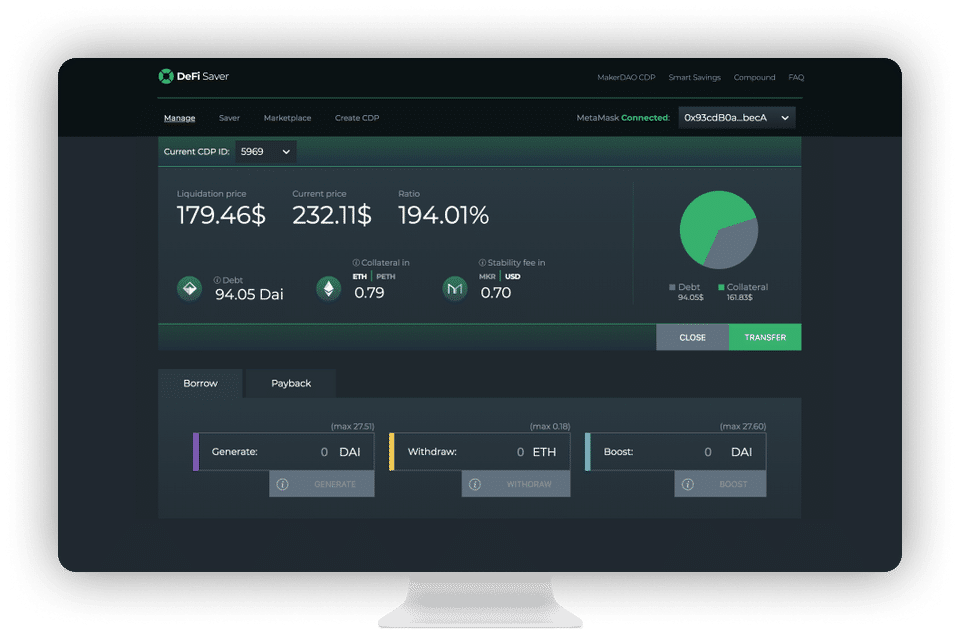The height and width of the screenshot is (630, 960).
Task: Click the CLOSE button
Action: tap(692, 337)
